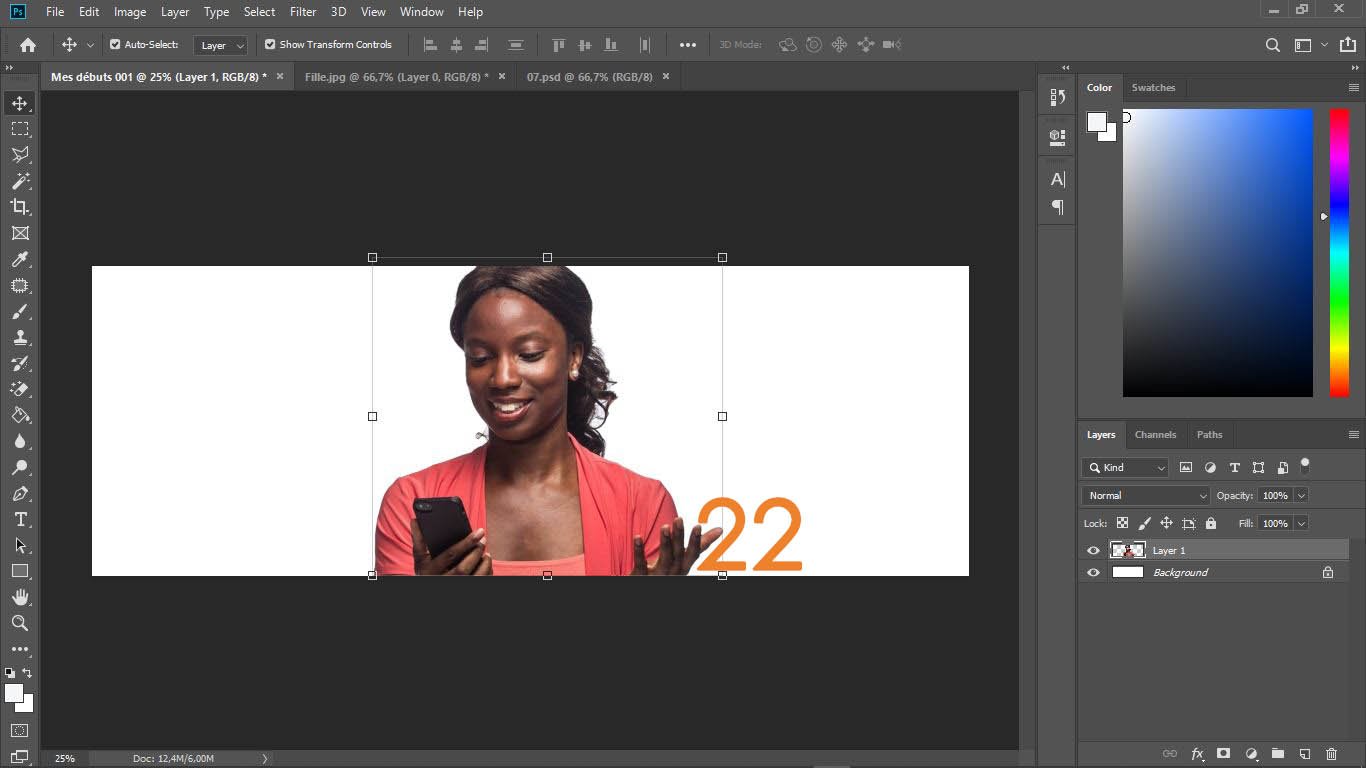1366x768 pixels.
Task: Select the Brush tool
Action: 20,311
